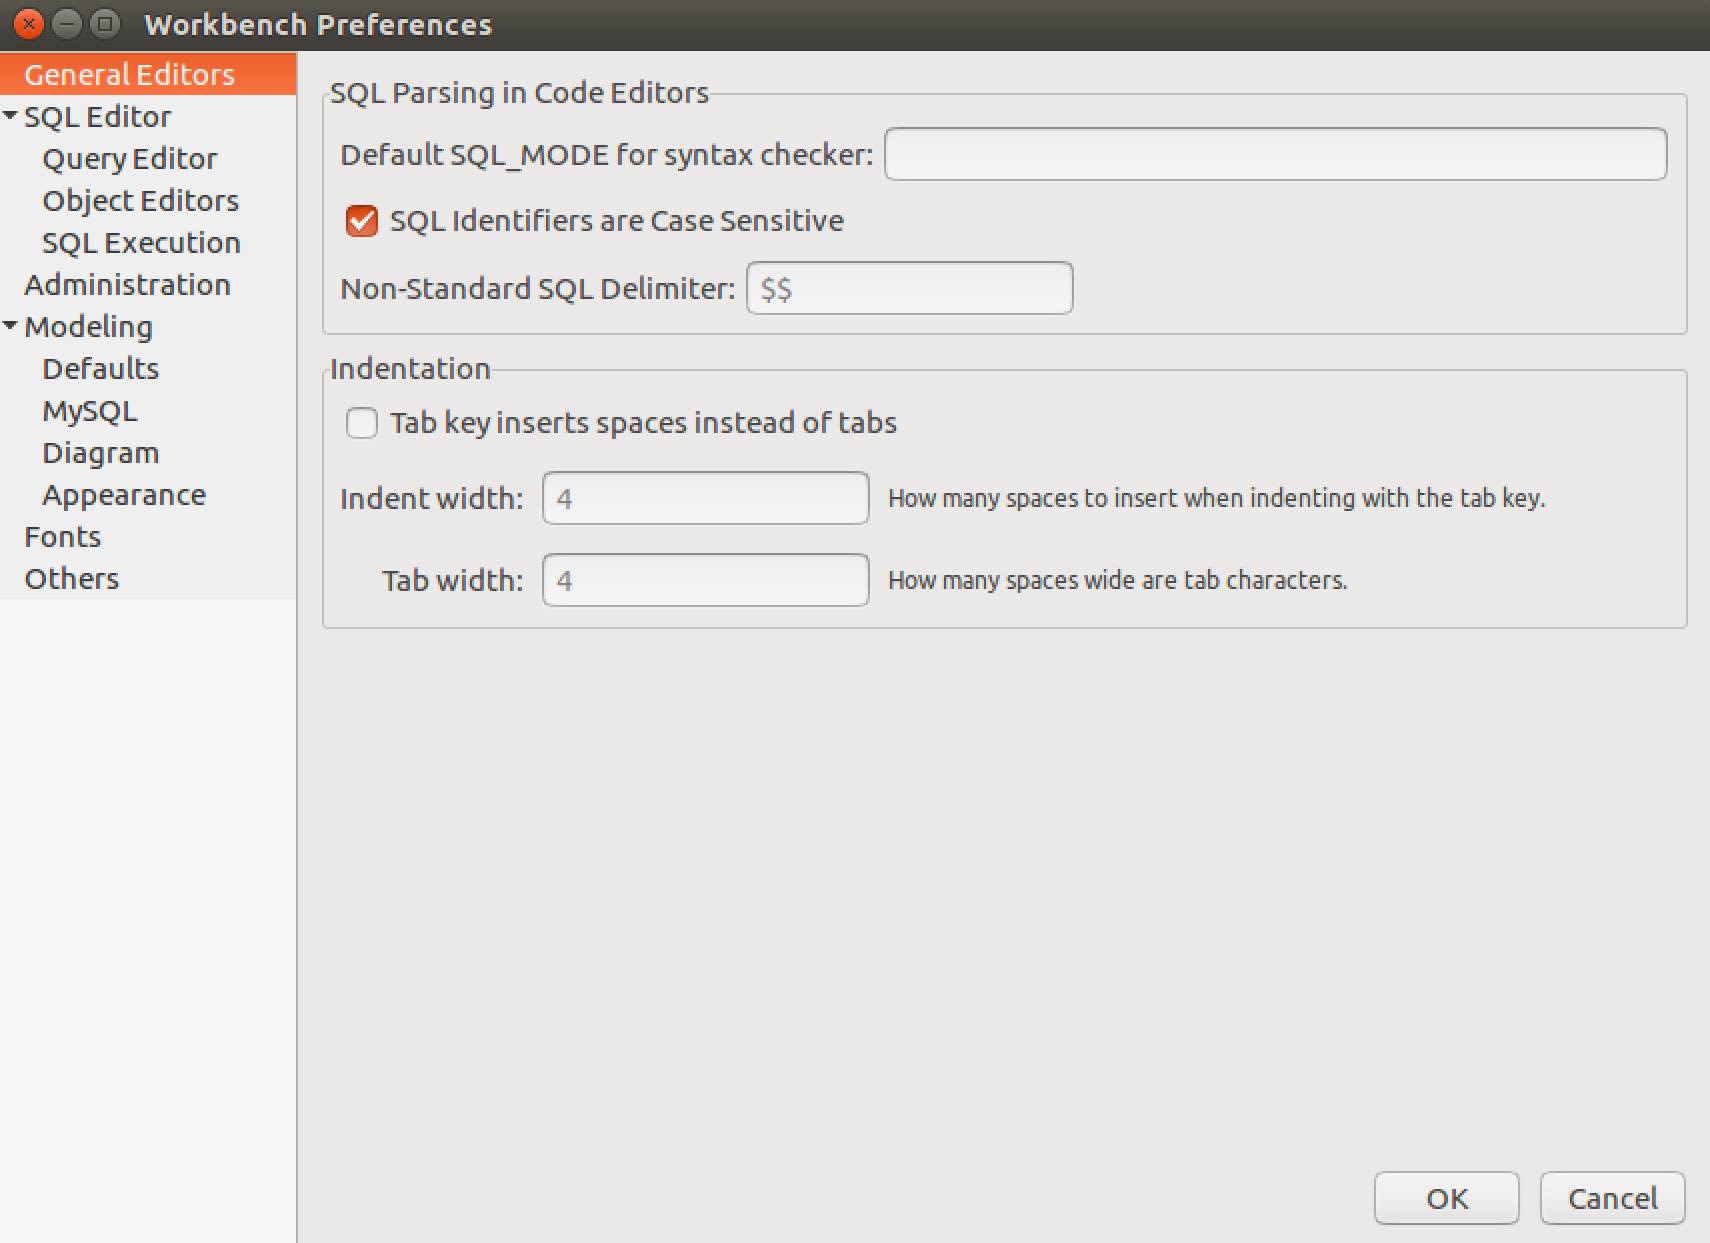Open the Administration preferences page

[x=128, y=284]
